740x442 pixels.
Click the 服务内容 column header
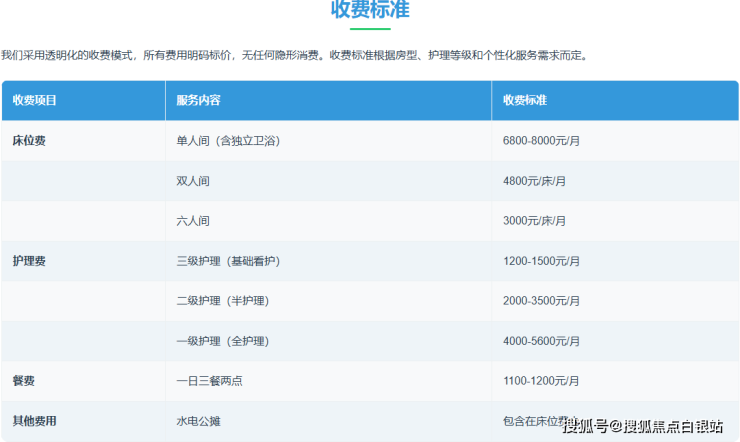tap(198, 101)
